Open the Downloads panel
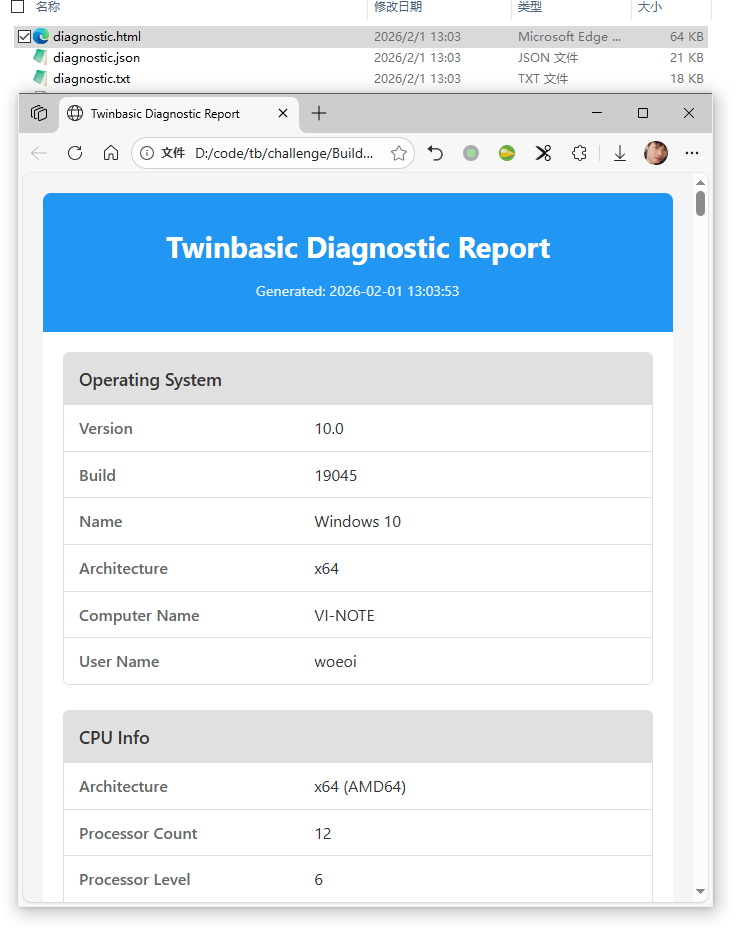This screenshot has height=932, width=747. pos(620,153)
